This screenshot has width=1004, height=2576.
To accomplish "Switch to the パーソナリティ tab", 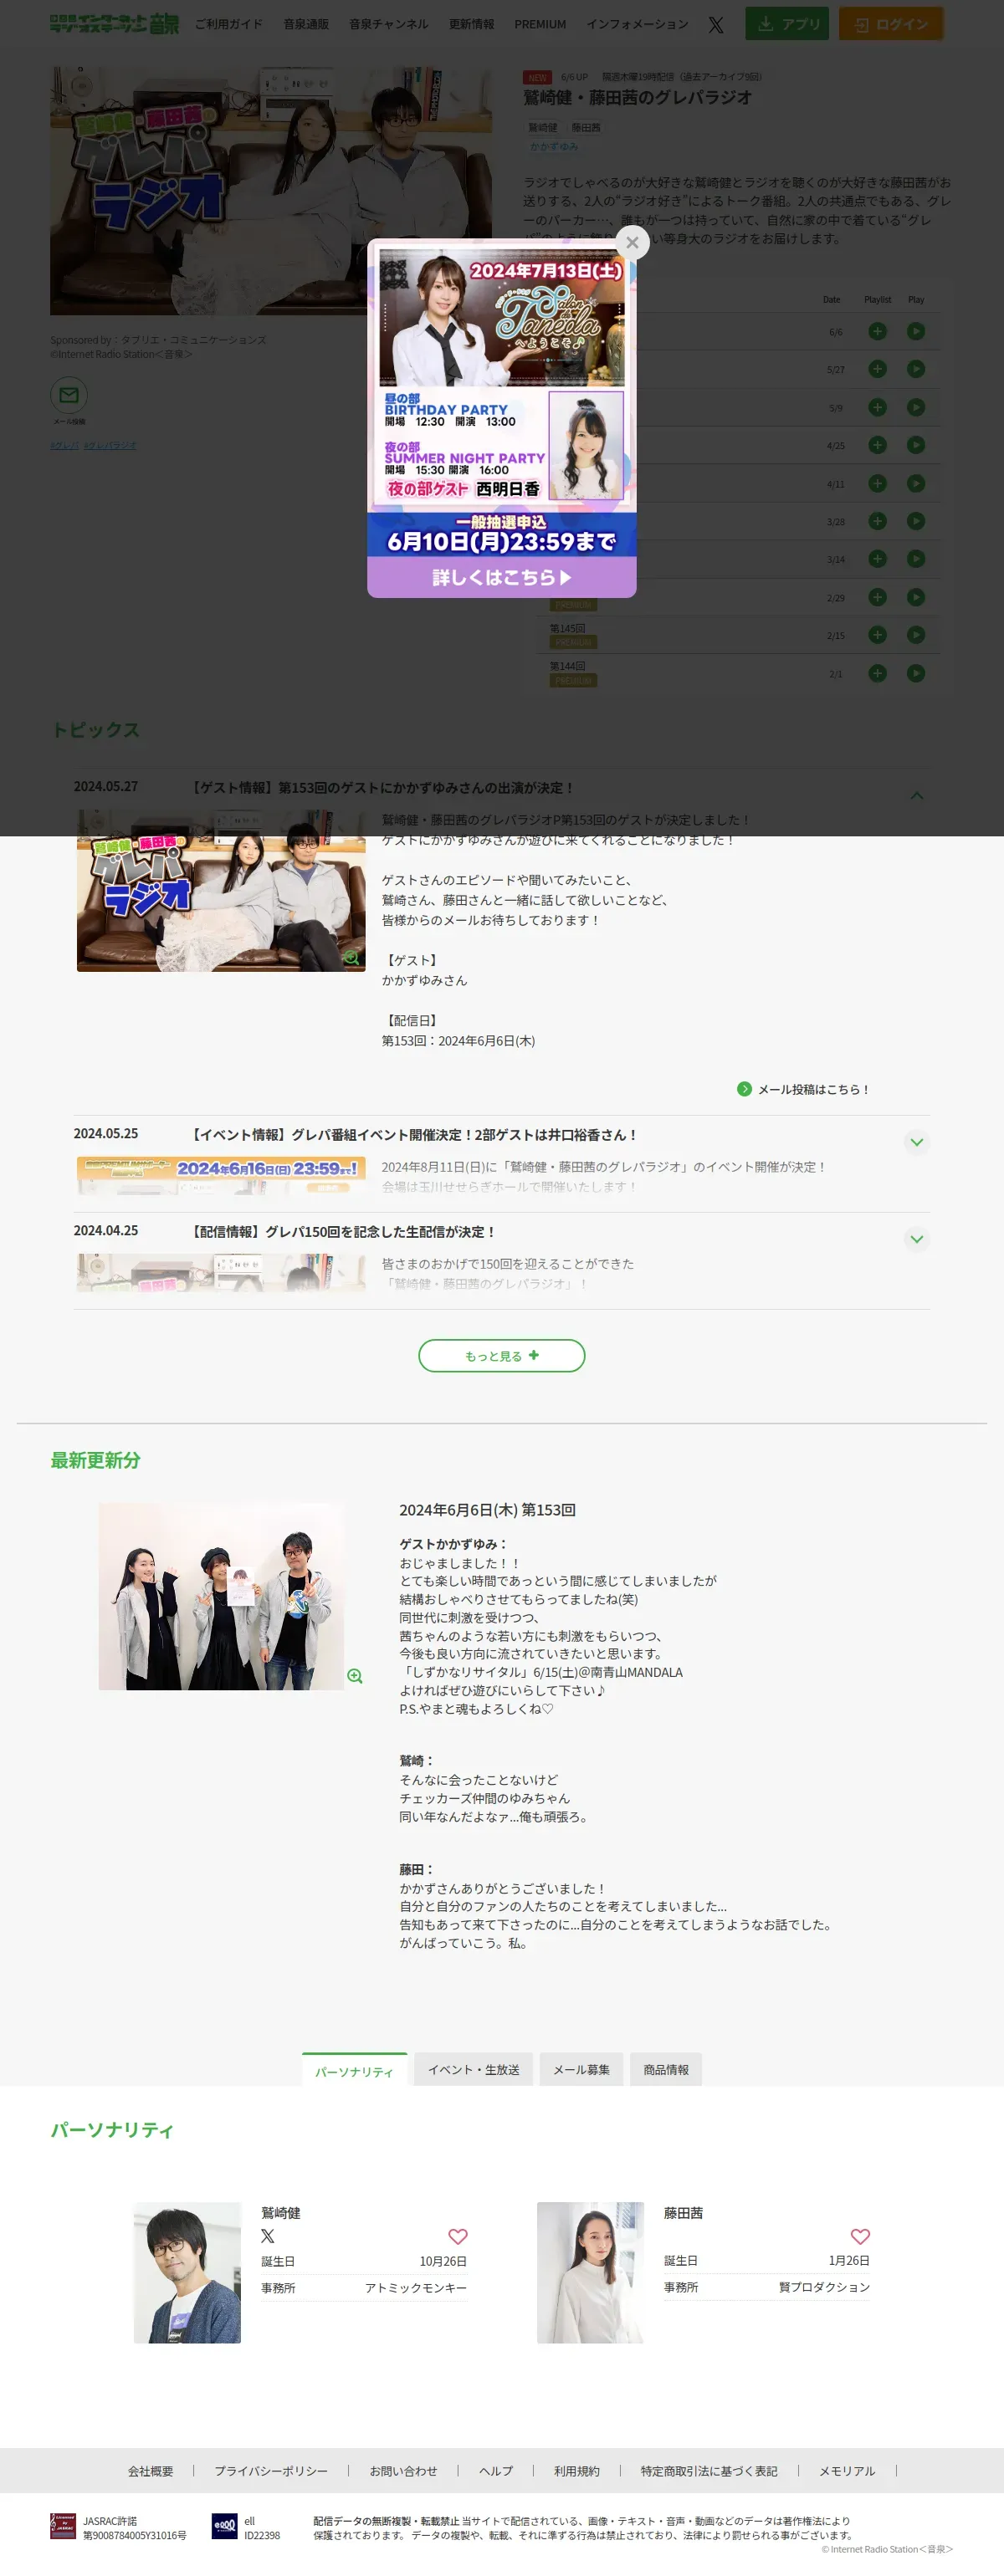I will pos(354,2070).
